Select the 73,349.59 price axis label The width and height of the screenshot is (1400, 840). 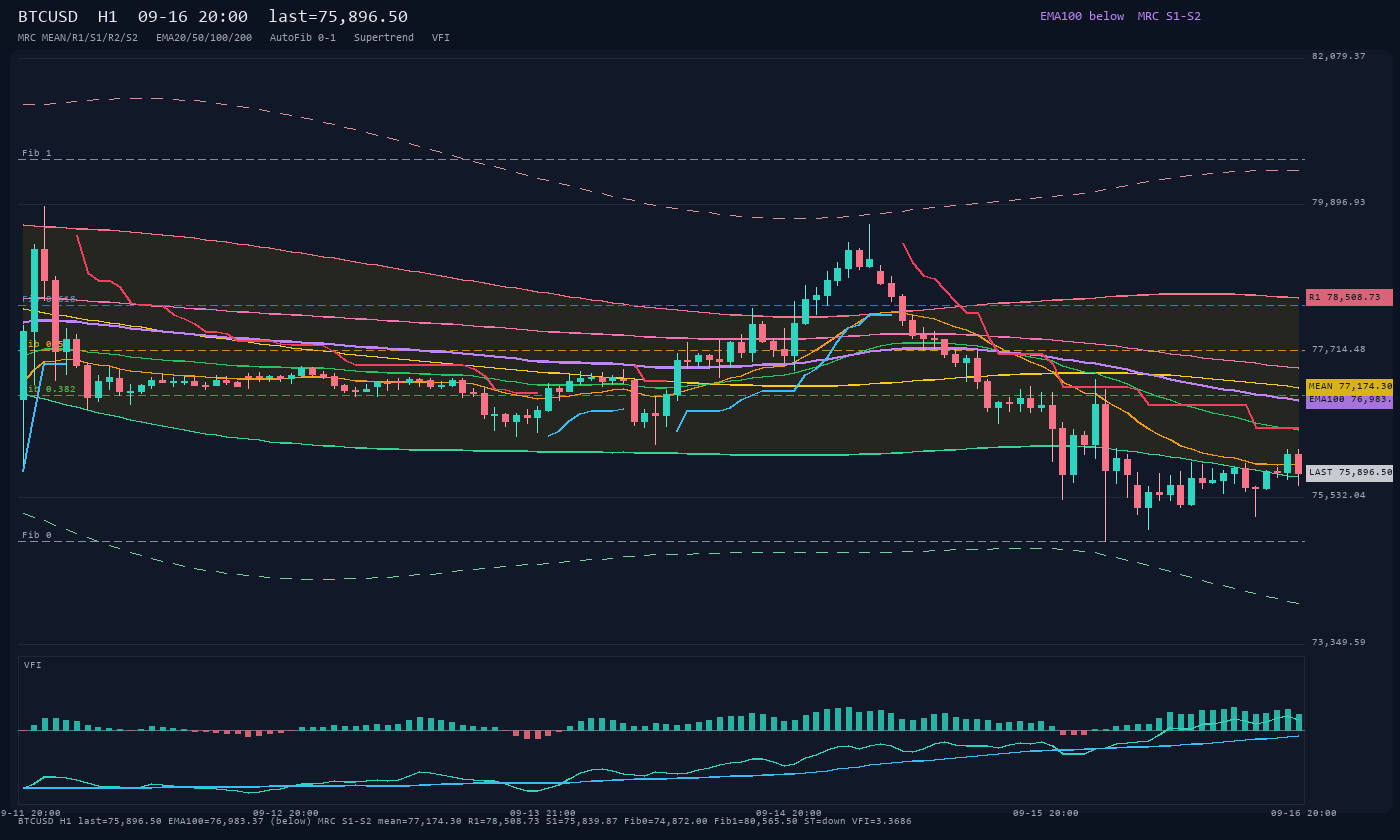tap(1338, 642)
